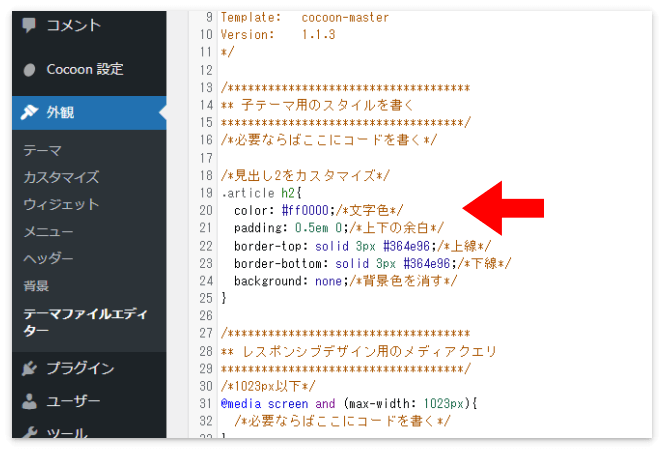Click the line 16 必要ならばここにコードを書く comment

click(329, 140)
